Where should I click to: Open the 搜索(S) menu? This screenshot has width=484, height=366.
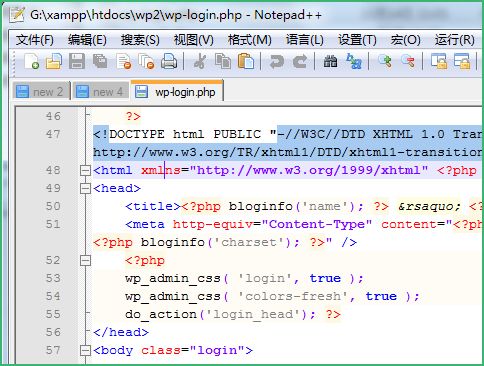140,40
